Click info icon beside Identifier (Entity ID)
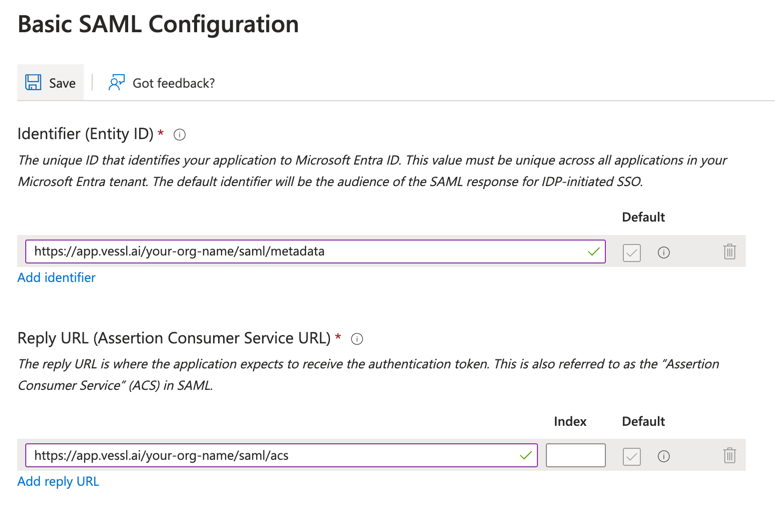Image resolution: width=775 pixels, height=510 pixels. 180,134
